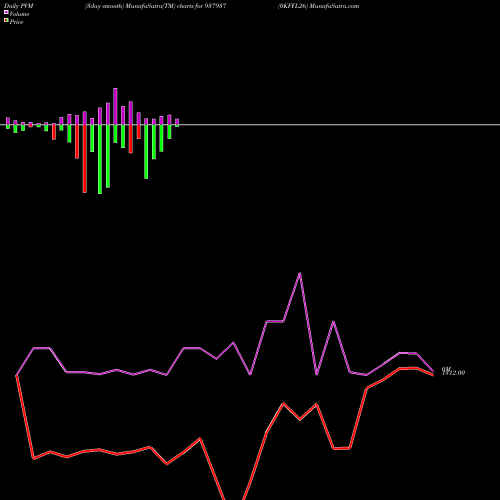Select the Price legend label
Screen dimensions: 500x500
click(x=16, y=22)
